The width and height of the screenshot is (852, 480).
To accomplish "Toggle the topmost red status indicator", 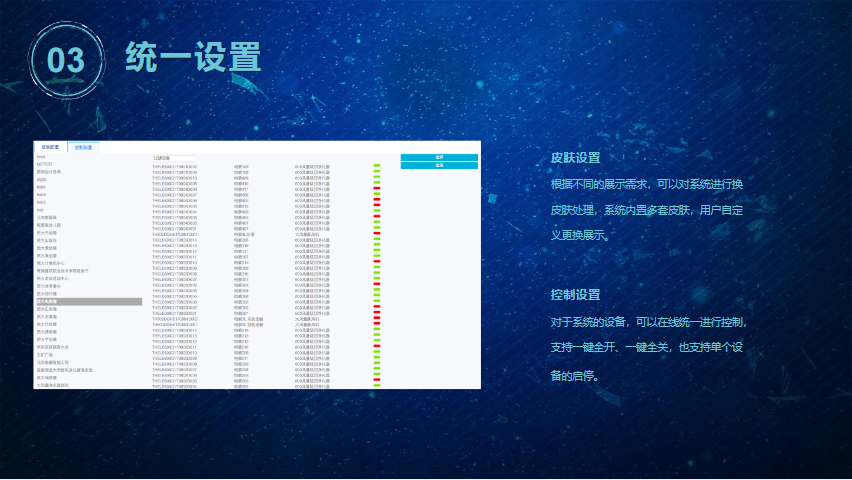I will [377, 189].
